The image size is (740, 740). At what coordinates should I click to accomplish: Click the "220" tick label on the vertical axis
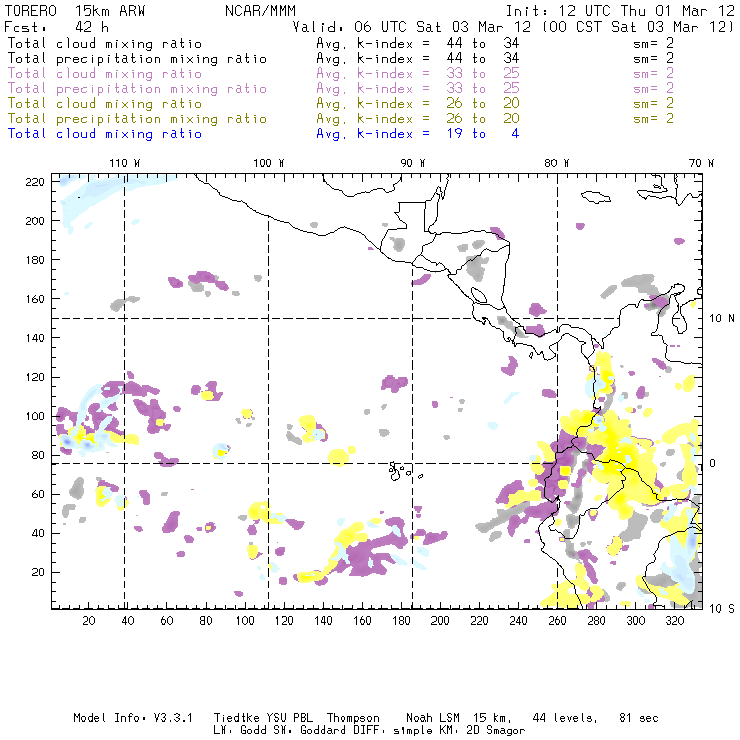pos(35,182)
